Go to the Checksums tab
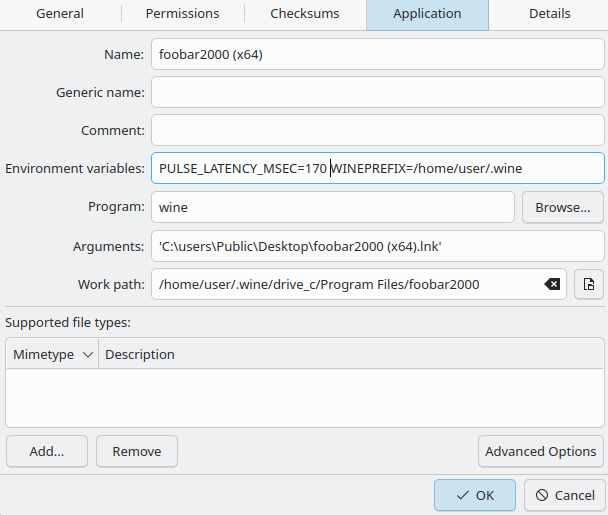Image resolution: width=608 pixels, height=515 pixels. [x=305, y=14]
